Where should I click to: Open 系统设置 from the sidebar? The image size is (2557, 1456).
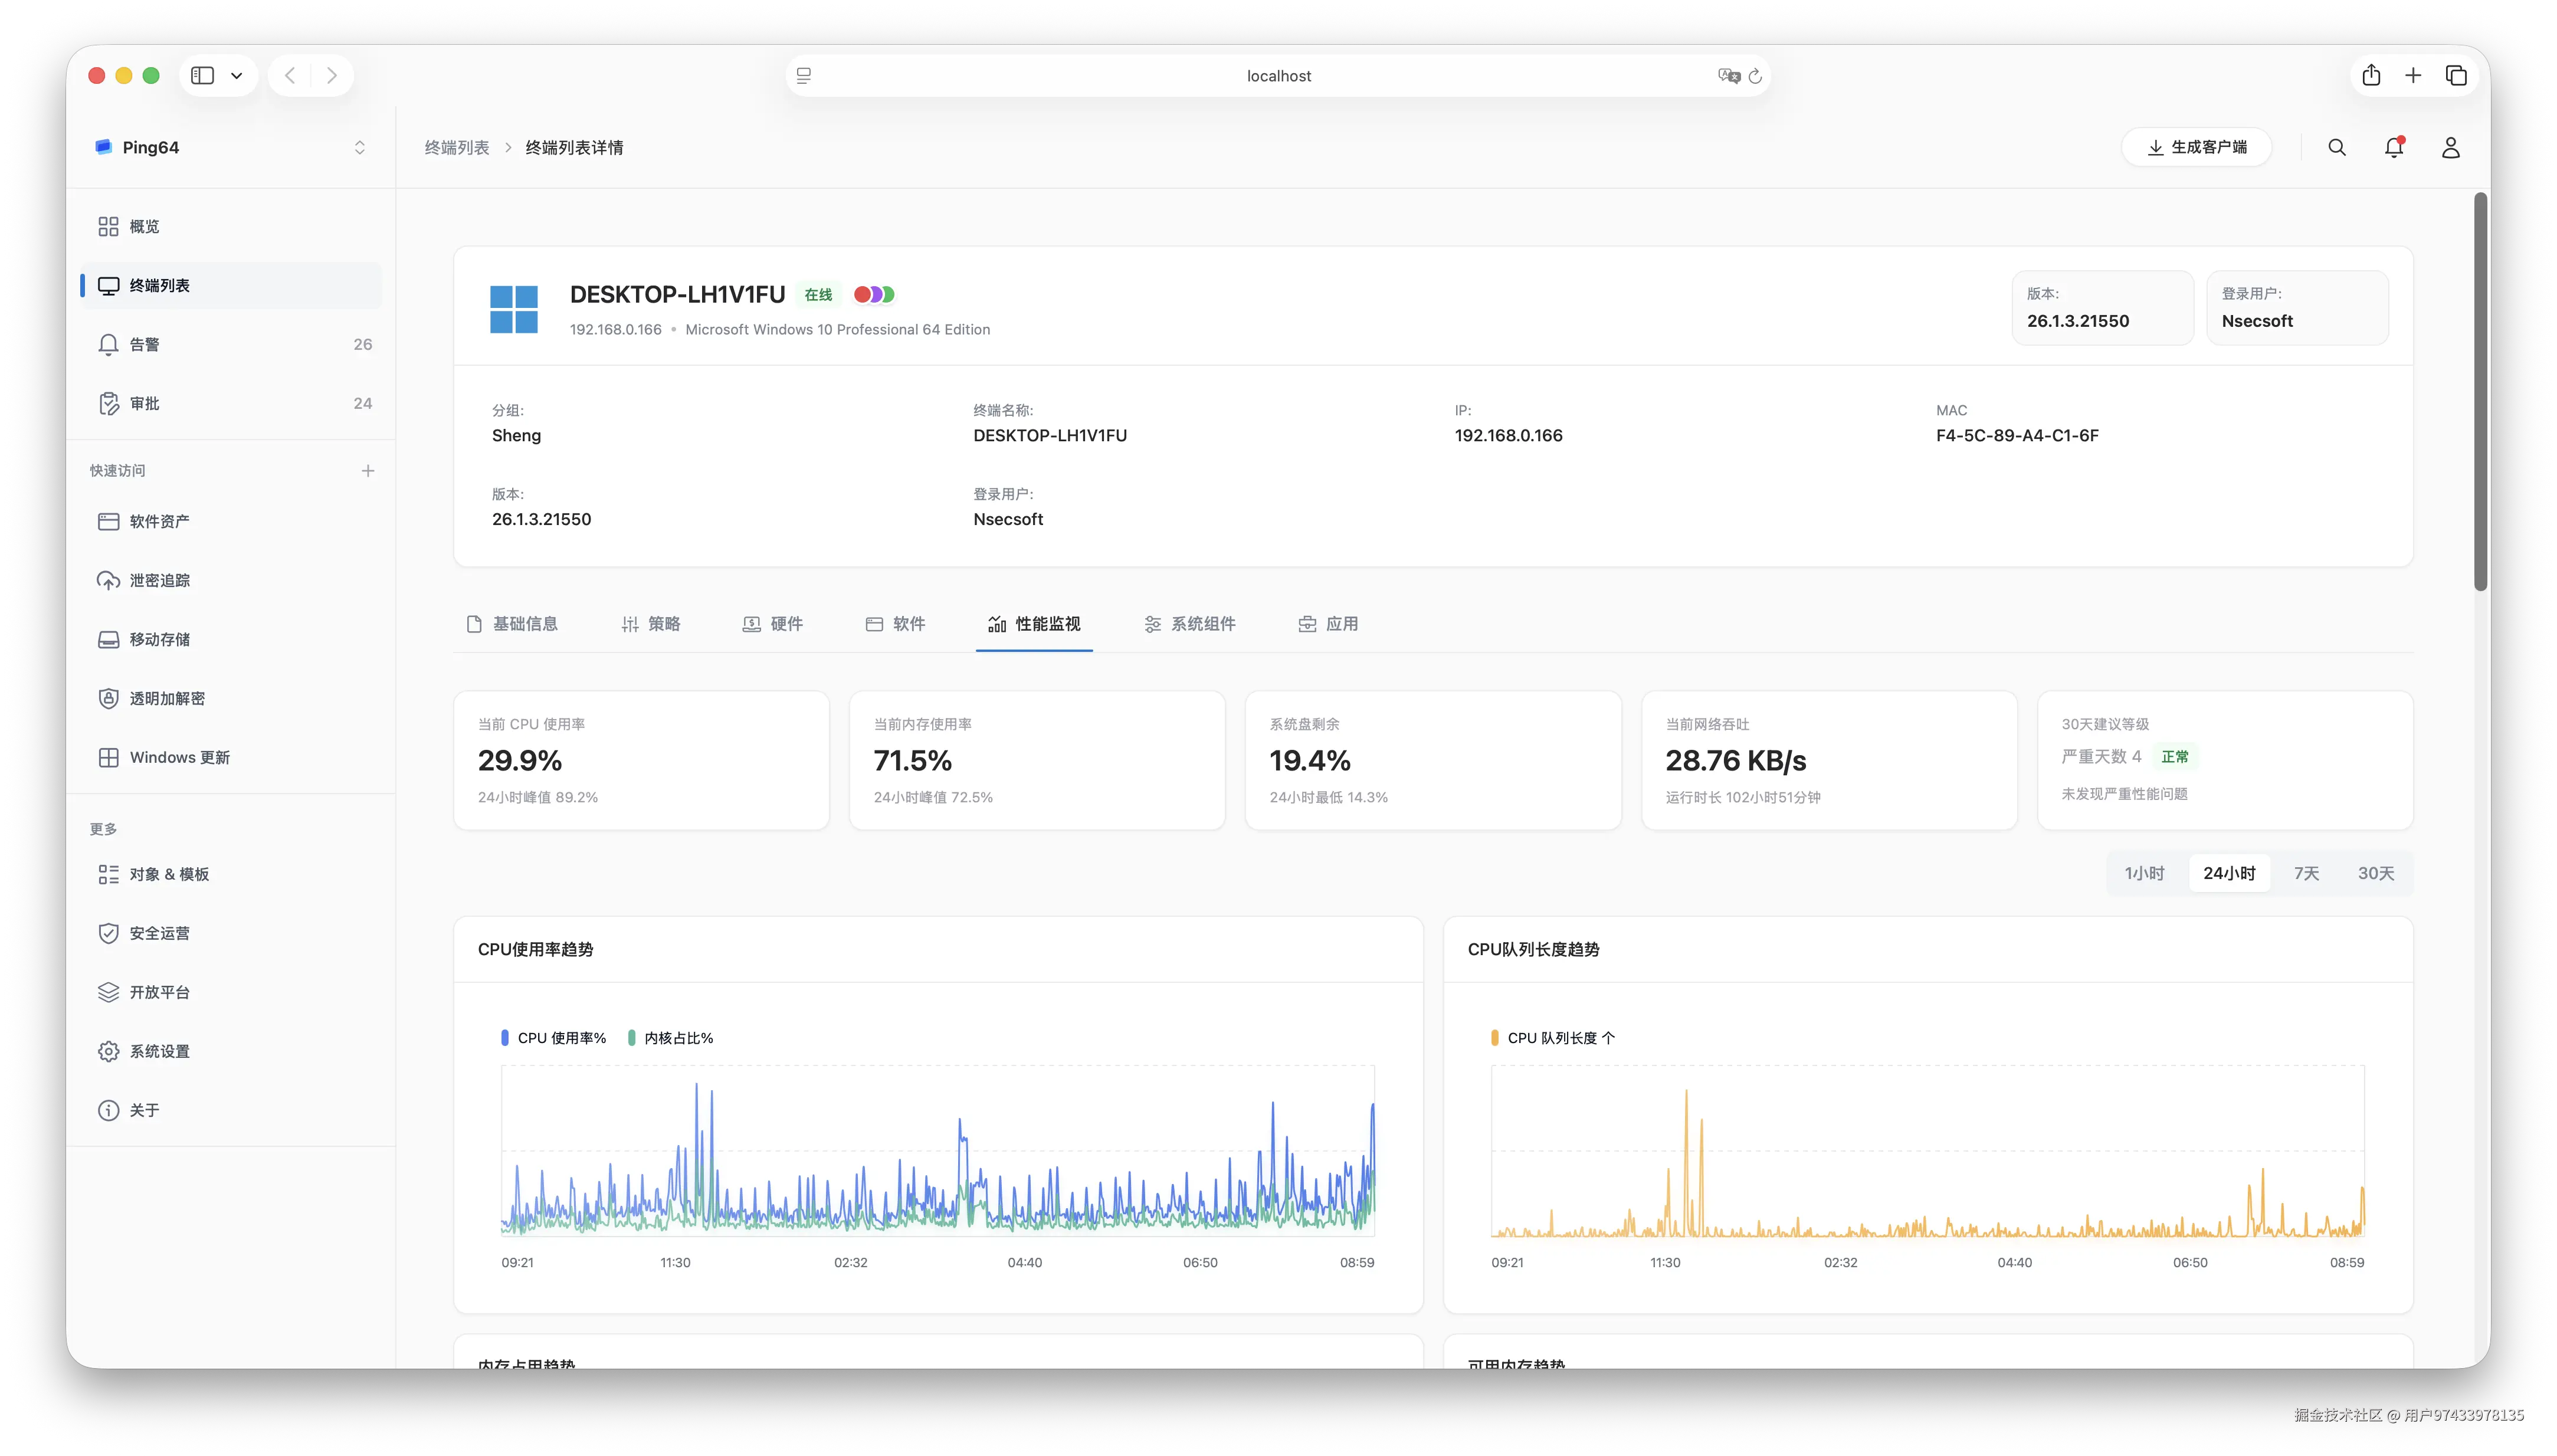pos(159,1051)
